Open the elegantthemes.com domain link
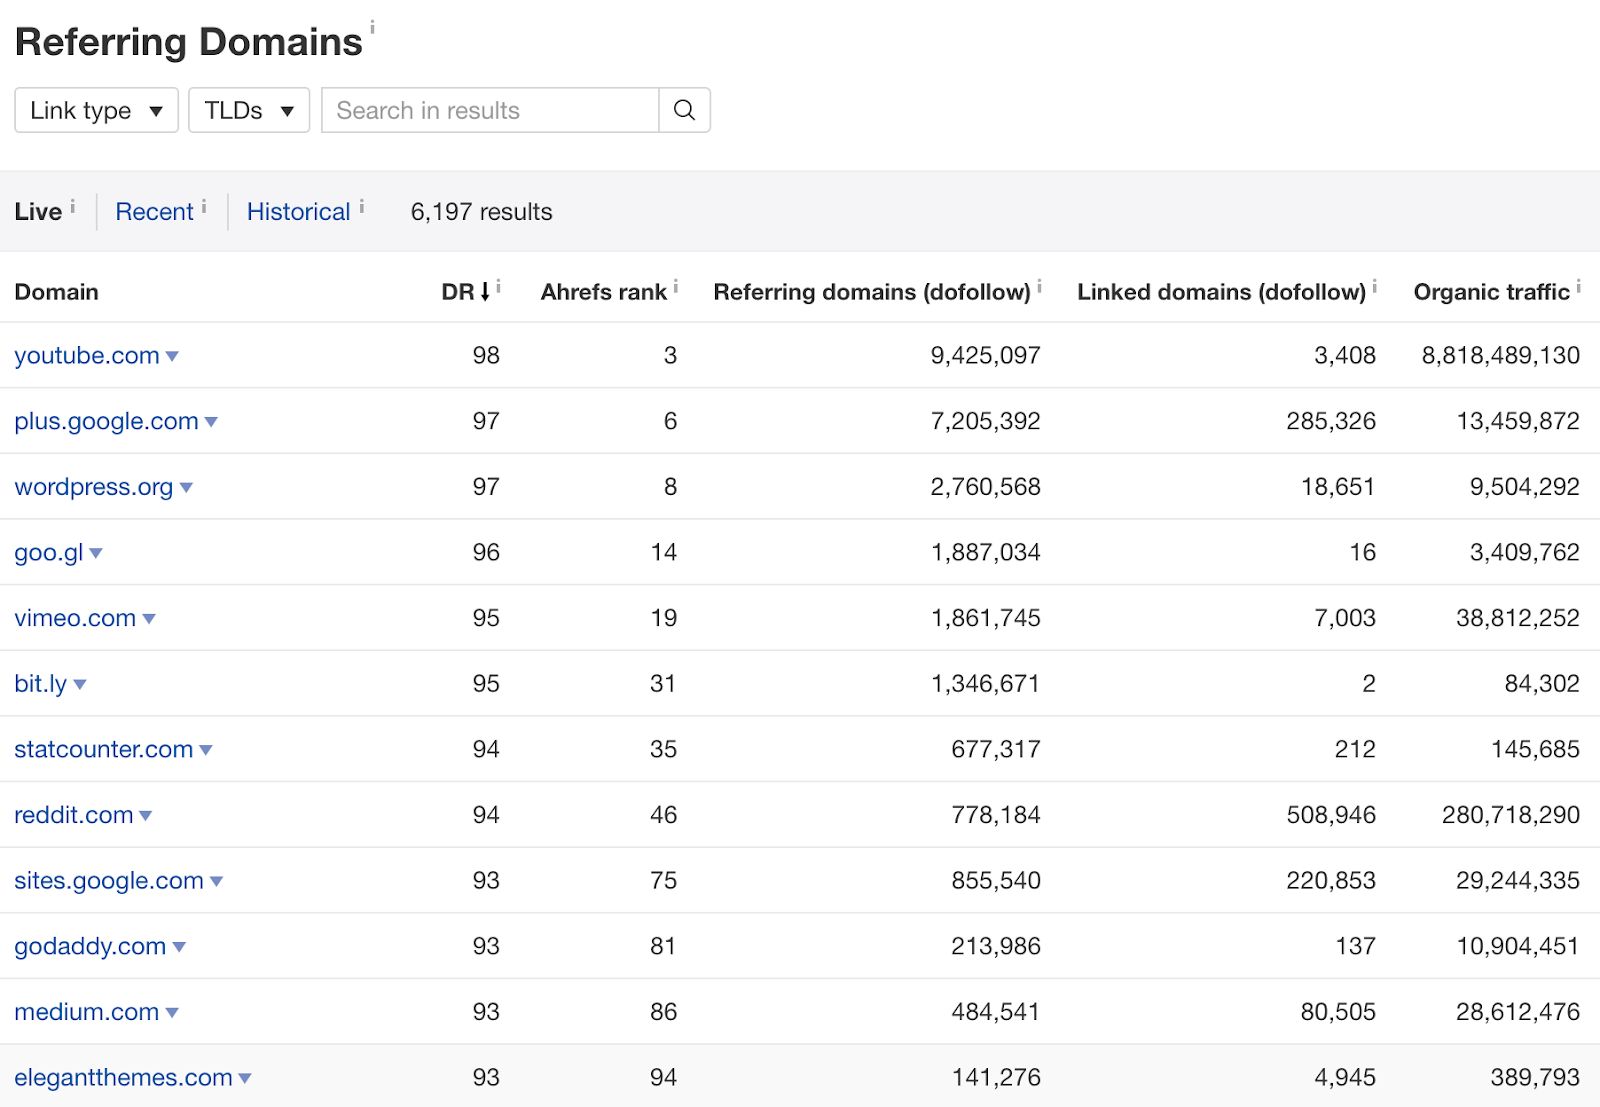This screenshot has width=1600, height=1107. [x=123, y=1078]
